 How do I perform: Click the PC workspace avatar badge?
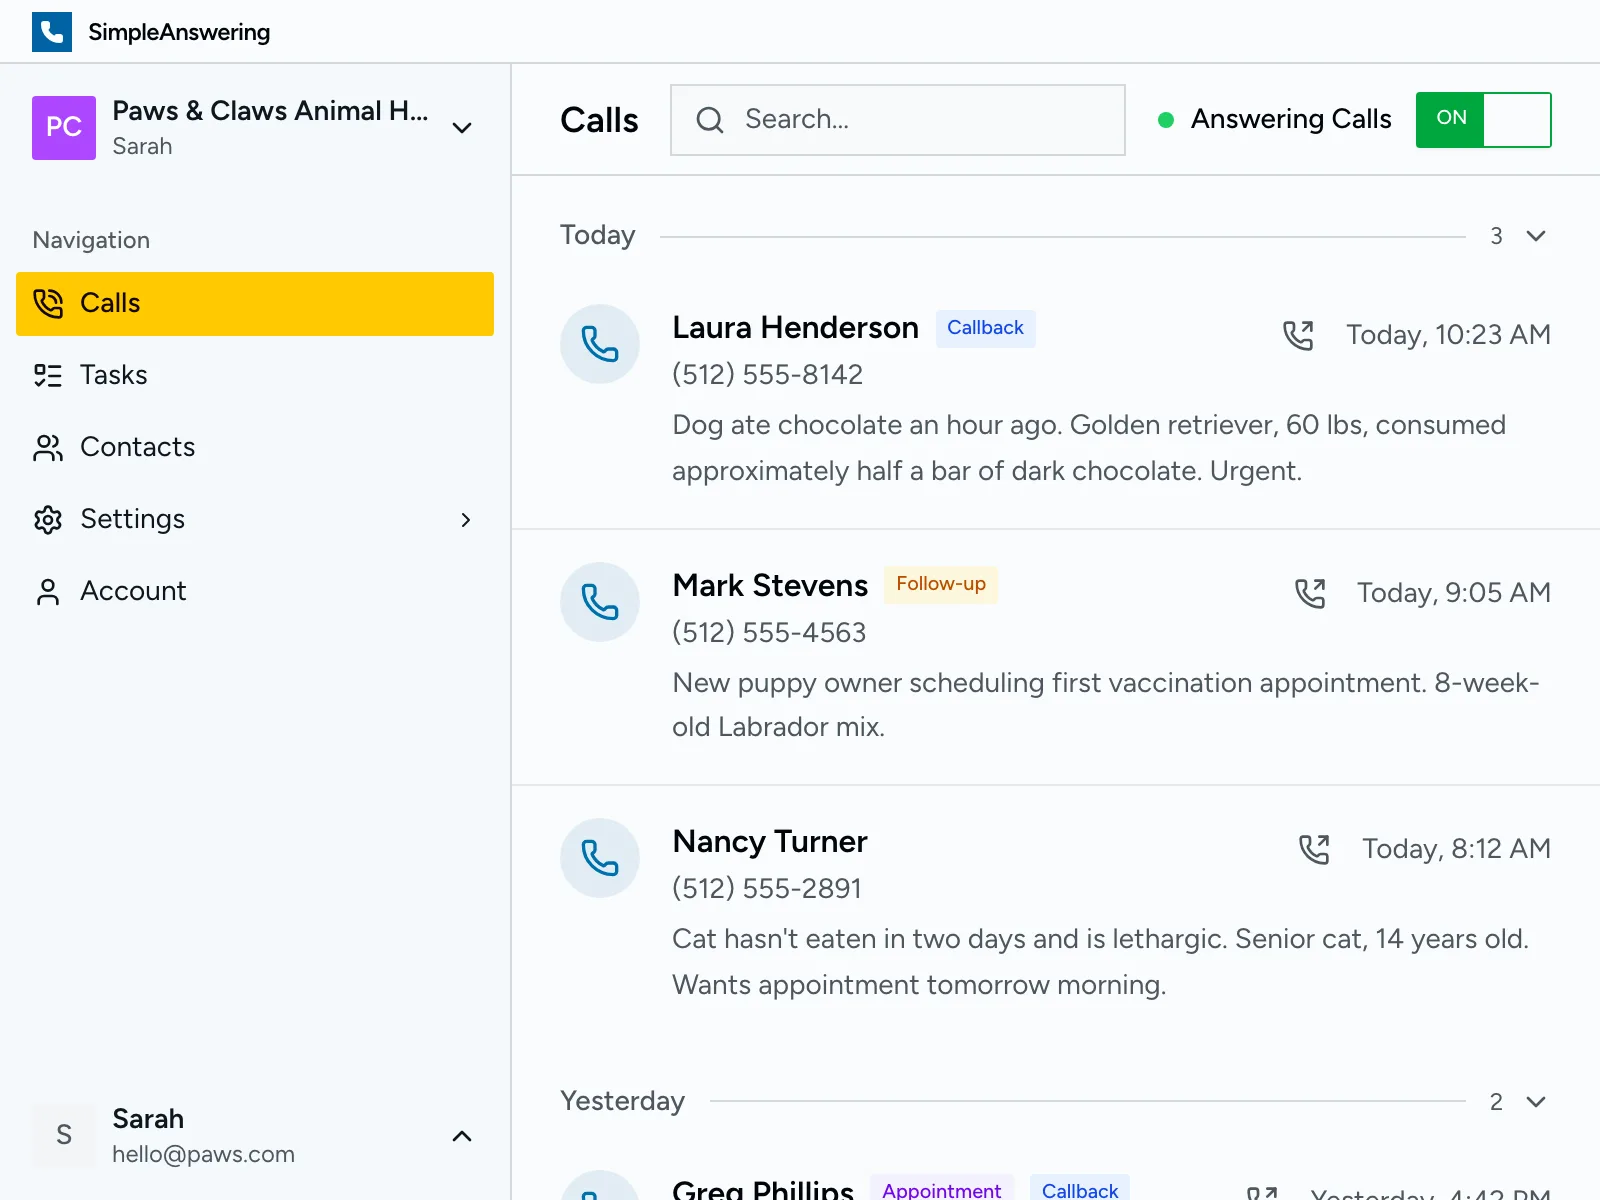(x=63, y=128)
